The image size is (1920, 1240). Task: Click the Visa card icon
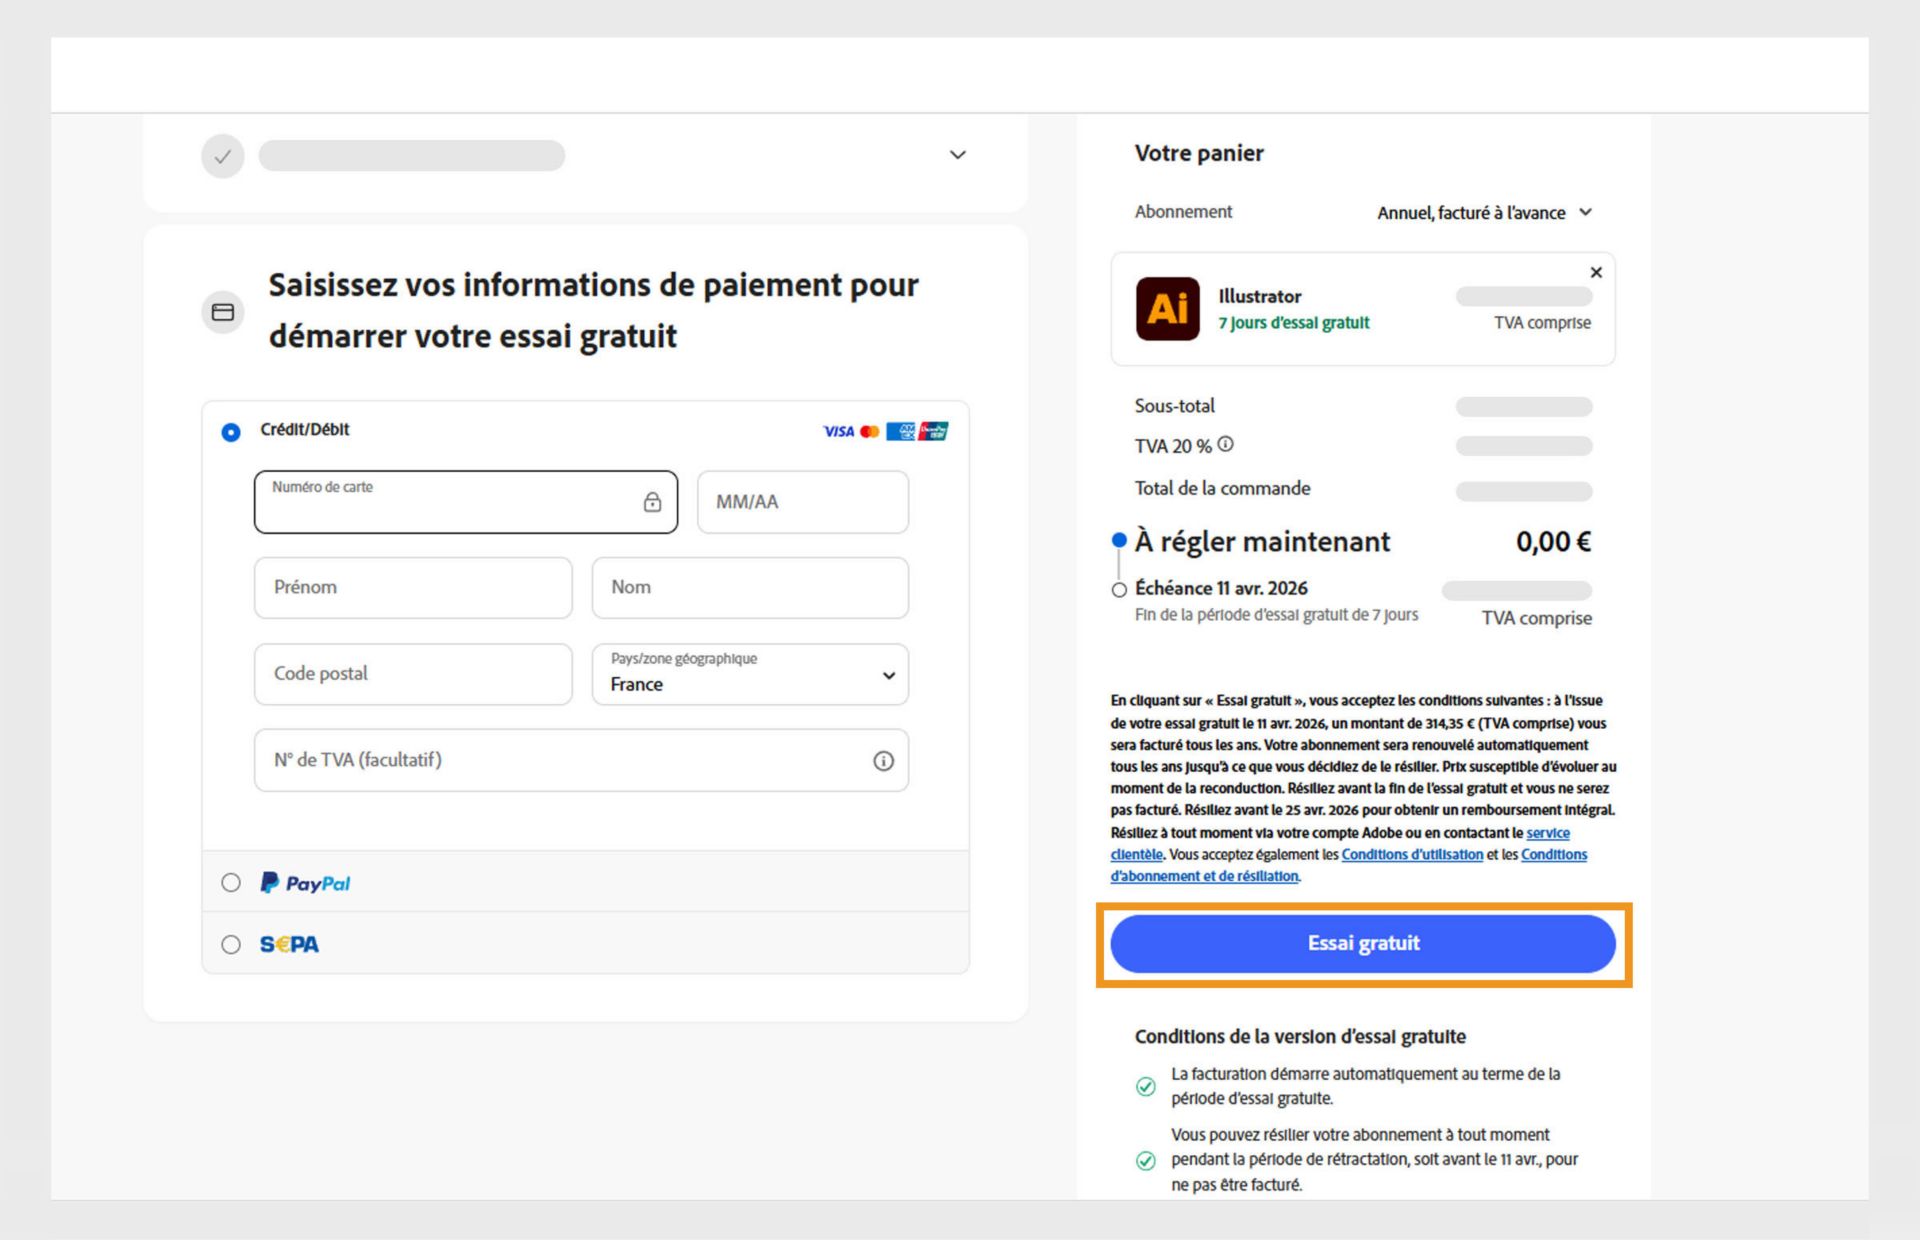(x=836, y=431)
